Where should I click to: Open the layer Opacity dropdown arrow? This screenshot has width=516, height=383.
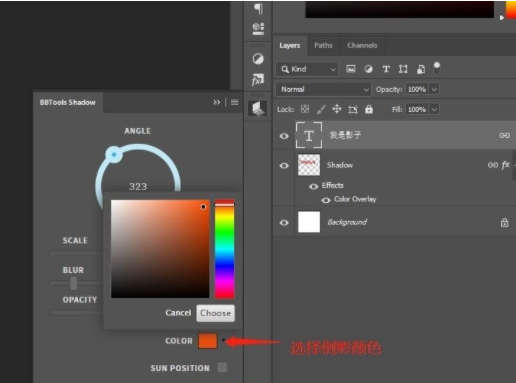434,89
